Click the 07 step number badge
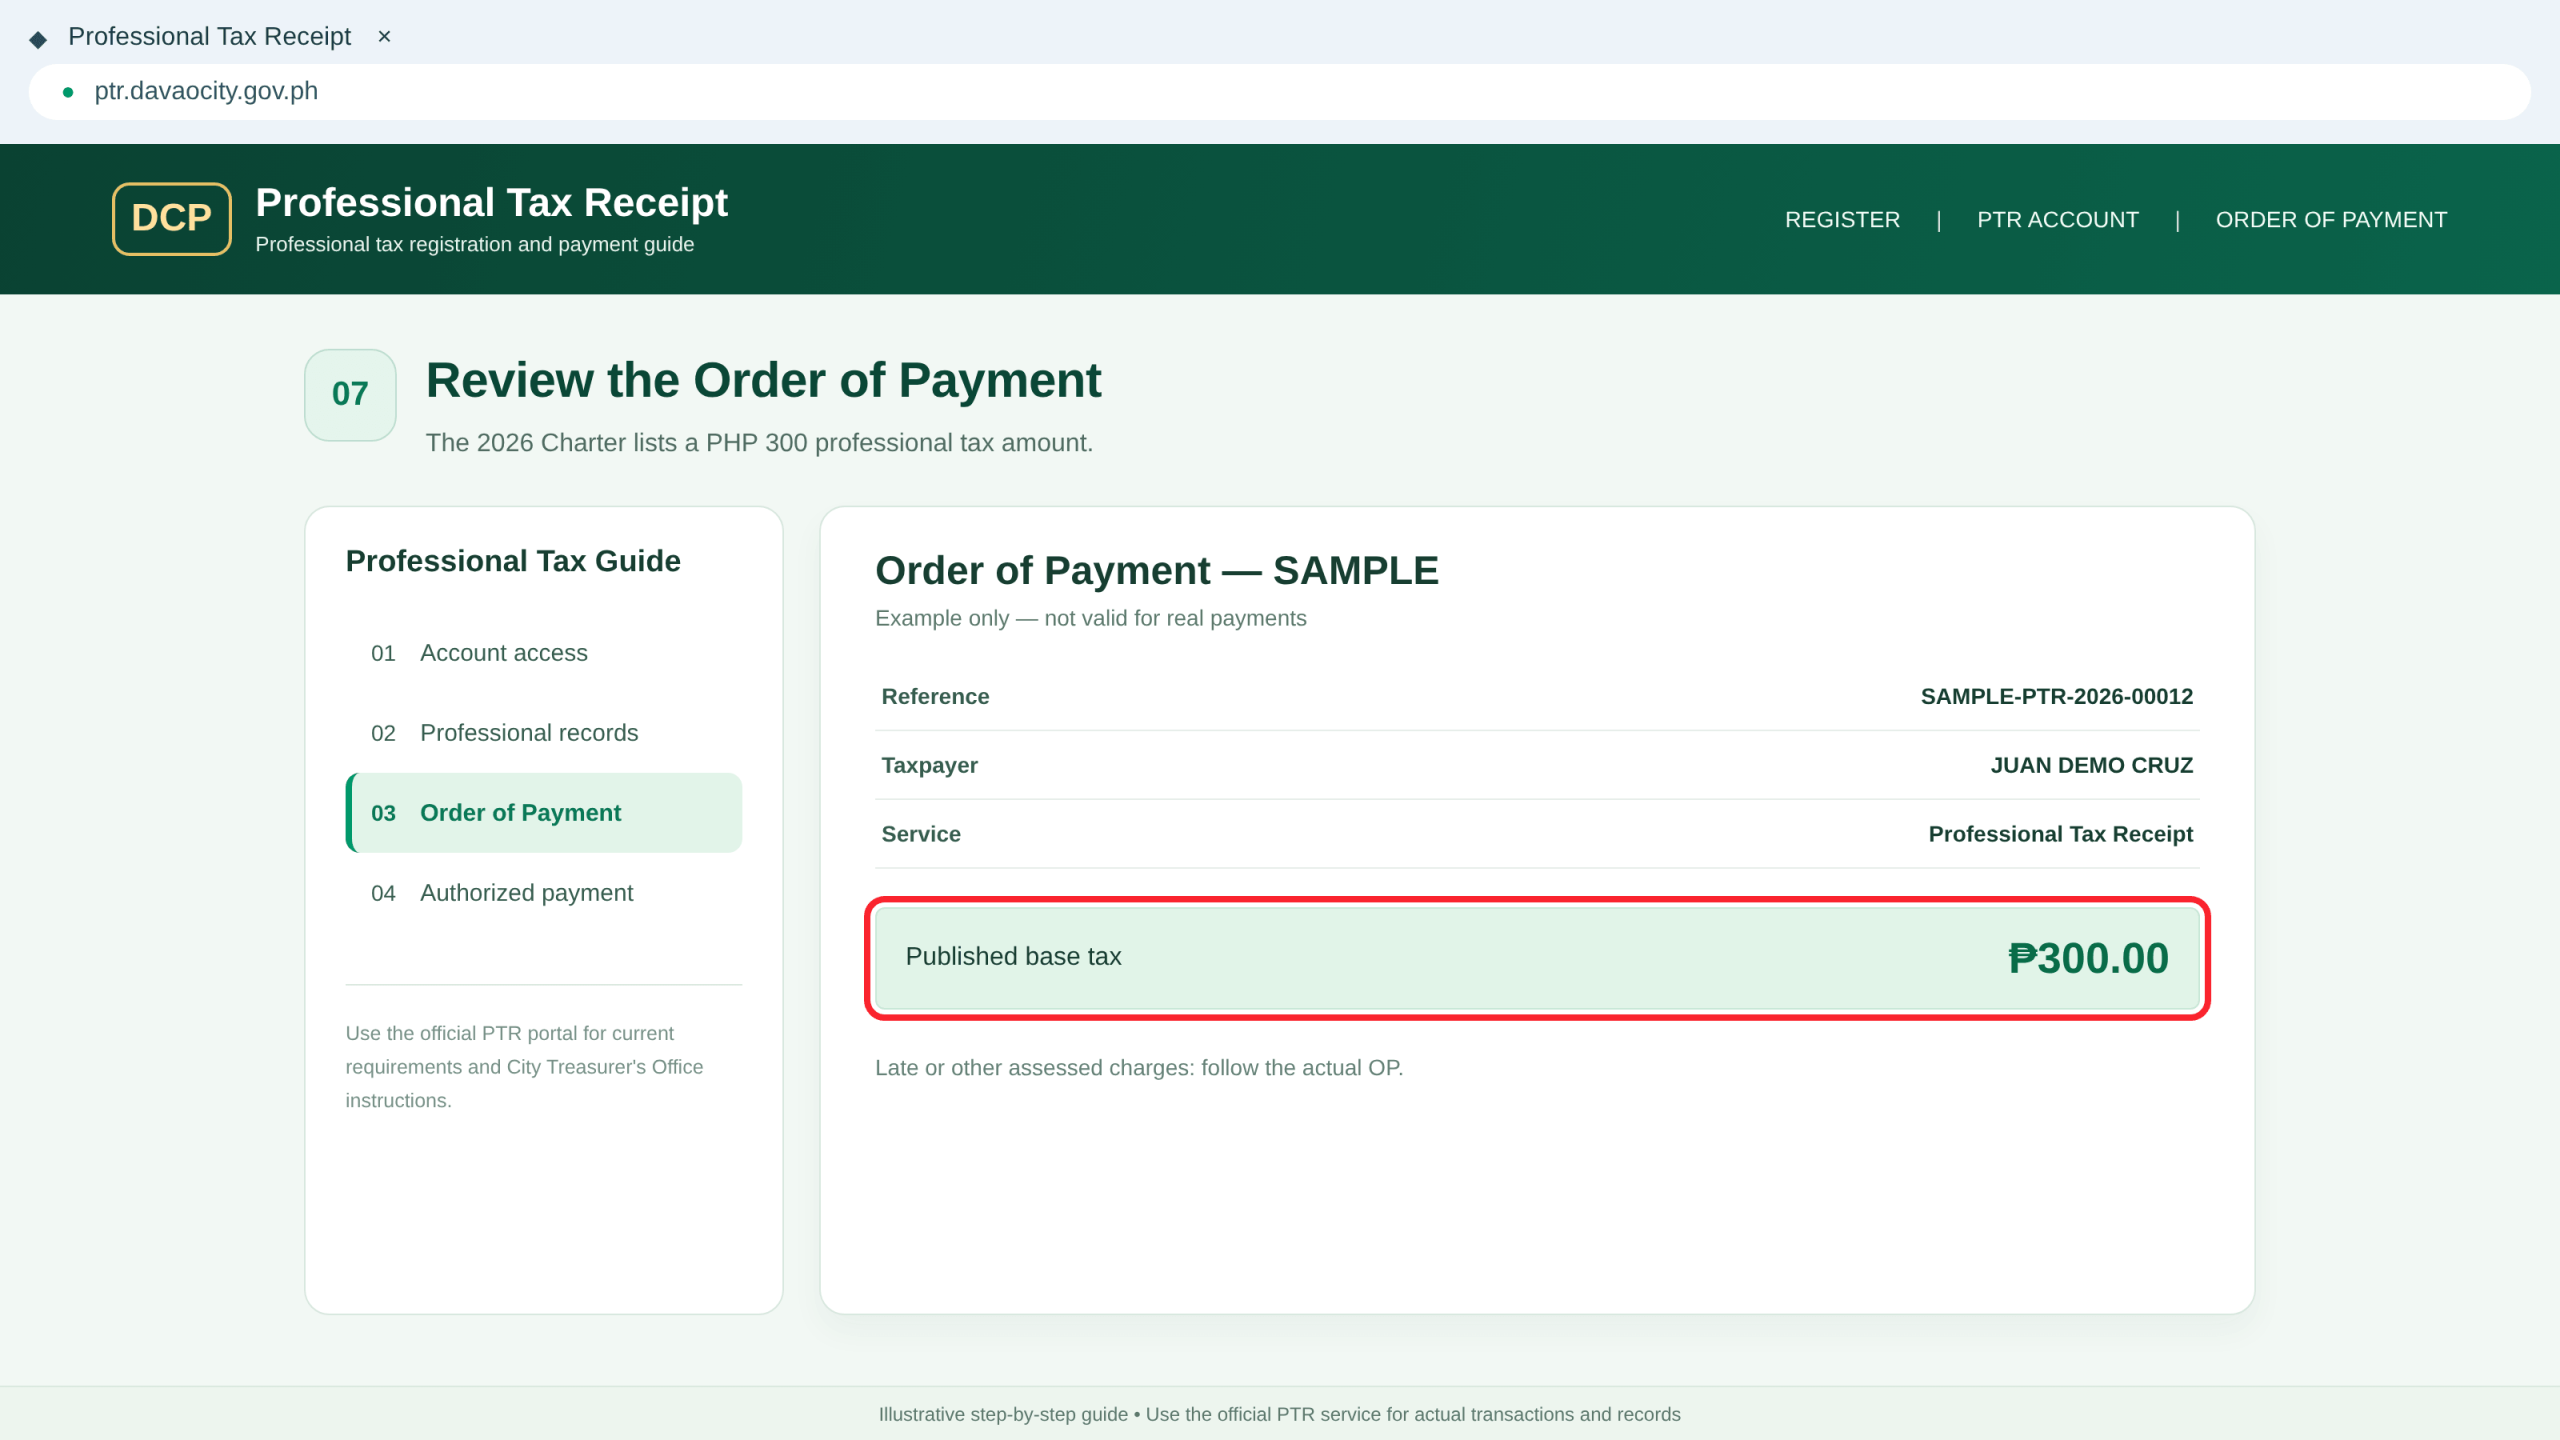Viewport: 2560px width, 1440px height. pyautogui.click(x=350, y=395)
